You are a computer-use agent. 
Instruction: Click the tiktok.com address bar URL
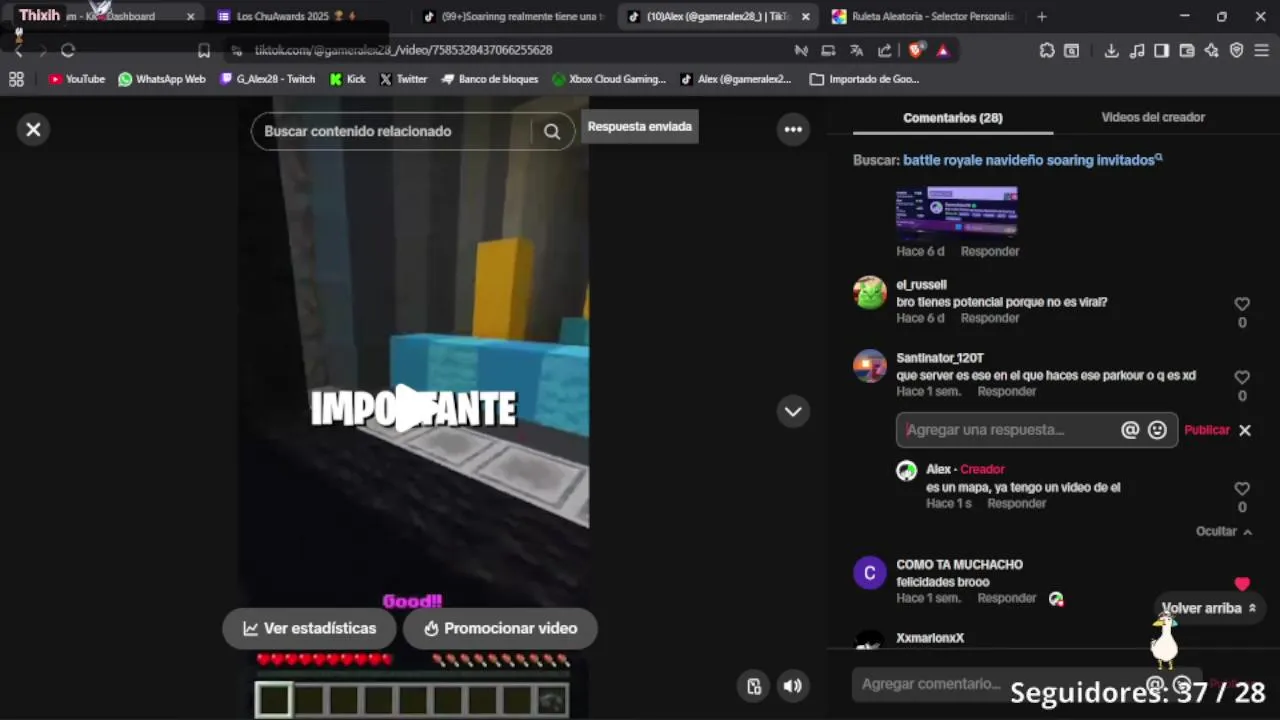click(403, 50)
